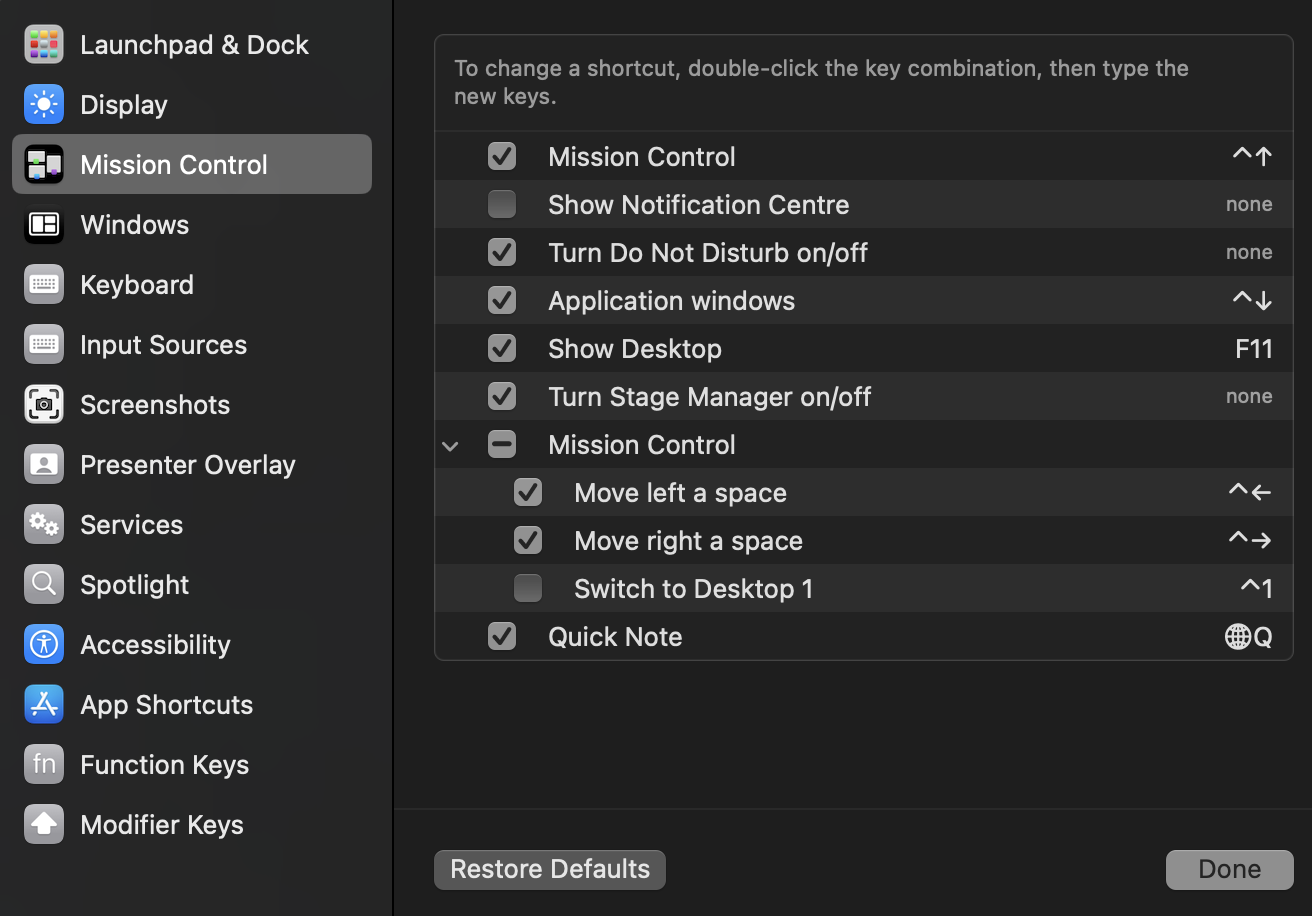Enable Switch to Desktop 1 checkbox

click(528, 589)
